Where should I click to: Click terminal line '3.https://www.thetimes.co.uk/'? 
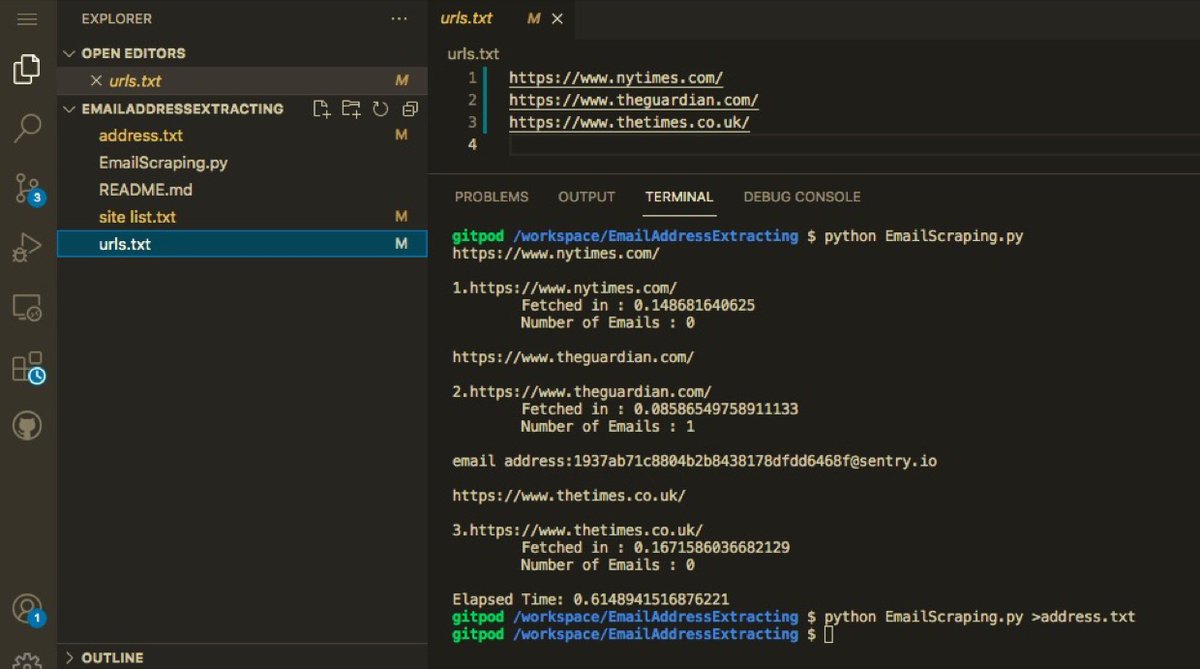pos(577,530)
